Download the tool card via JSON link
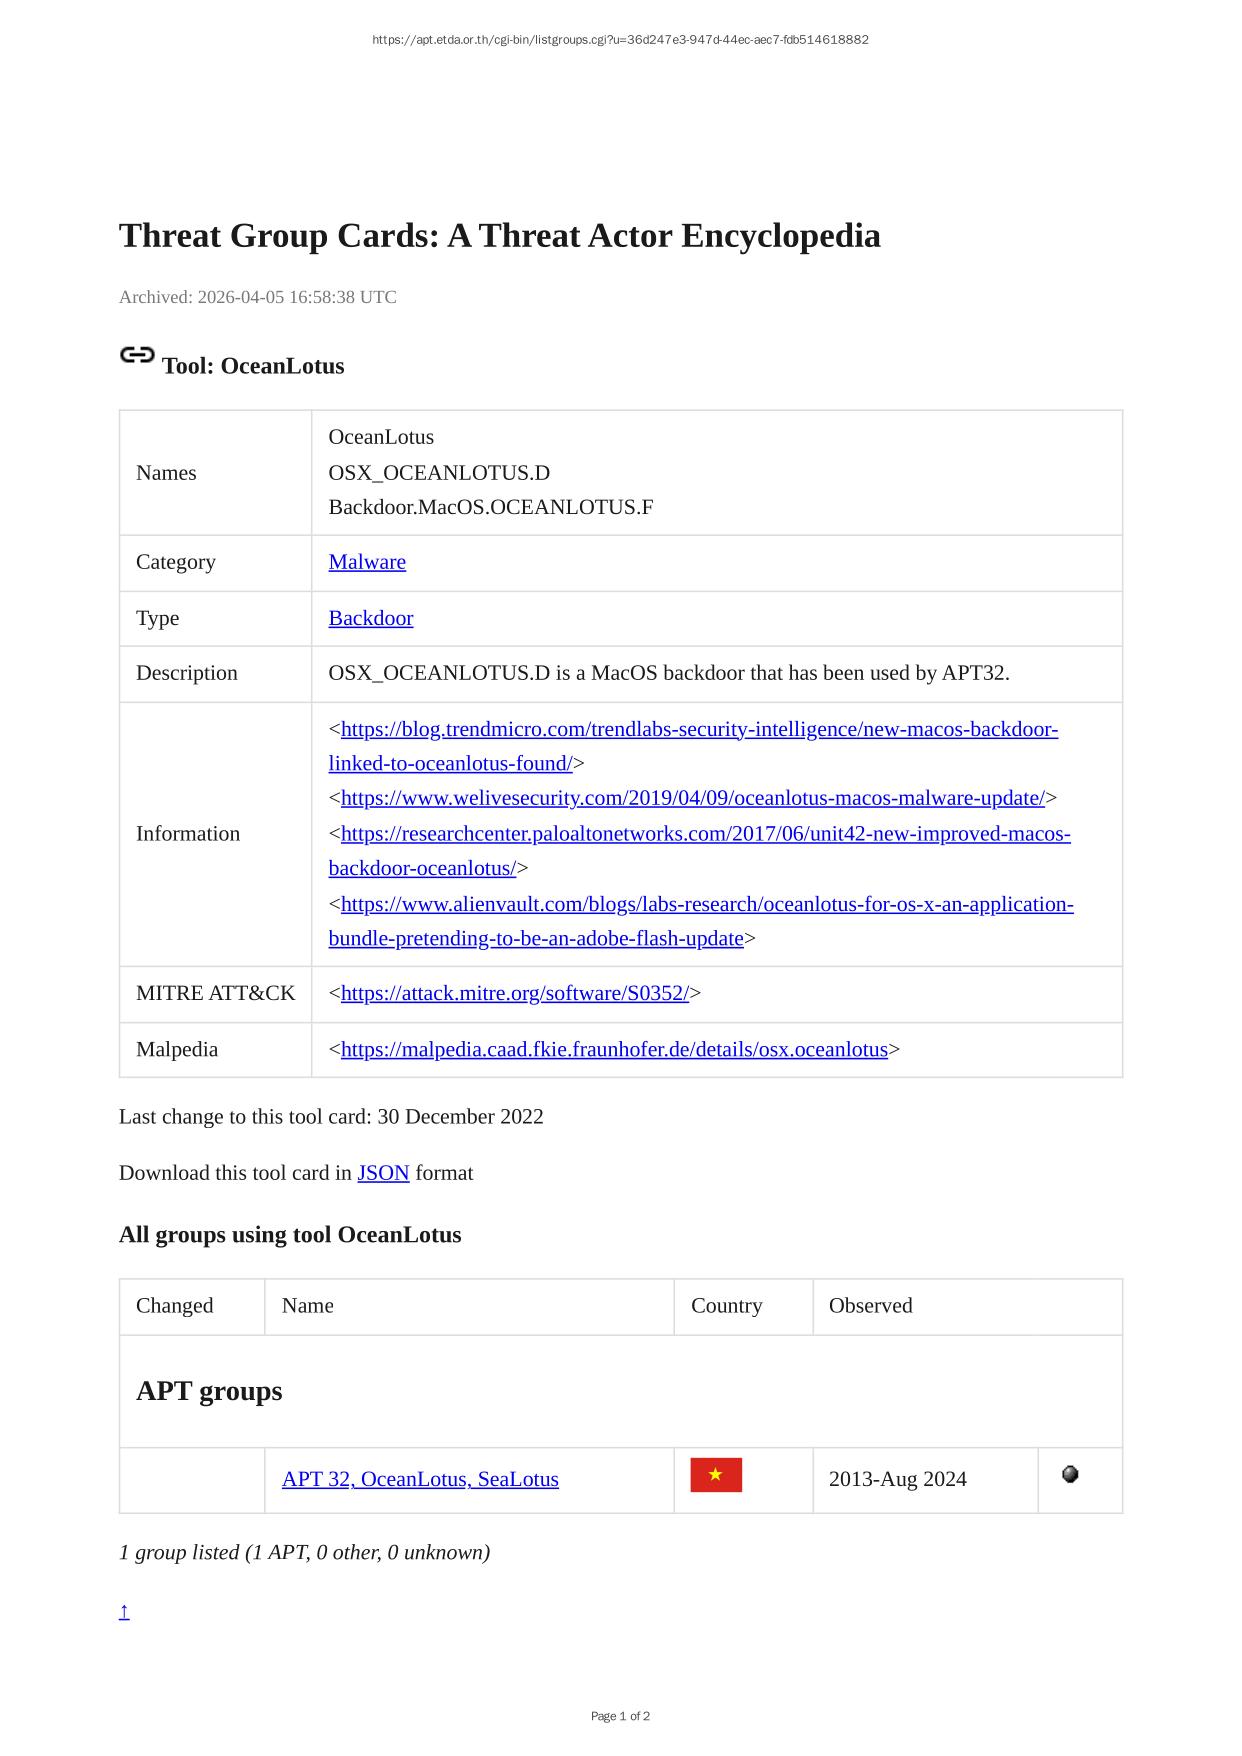This screenshot has height=1756, width=1242. click(383, 1173)
